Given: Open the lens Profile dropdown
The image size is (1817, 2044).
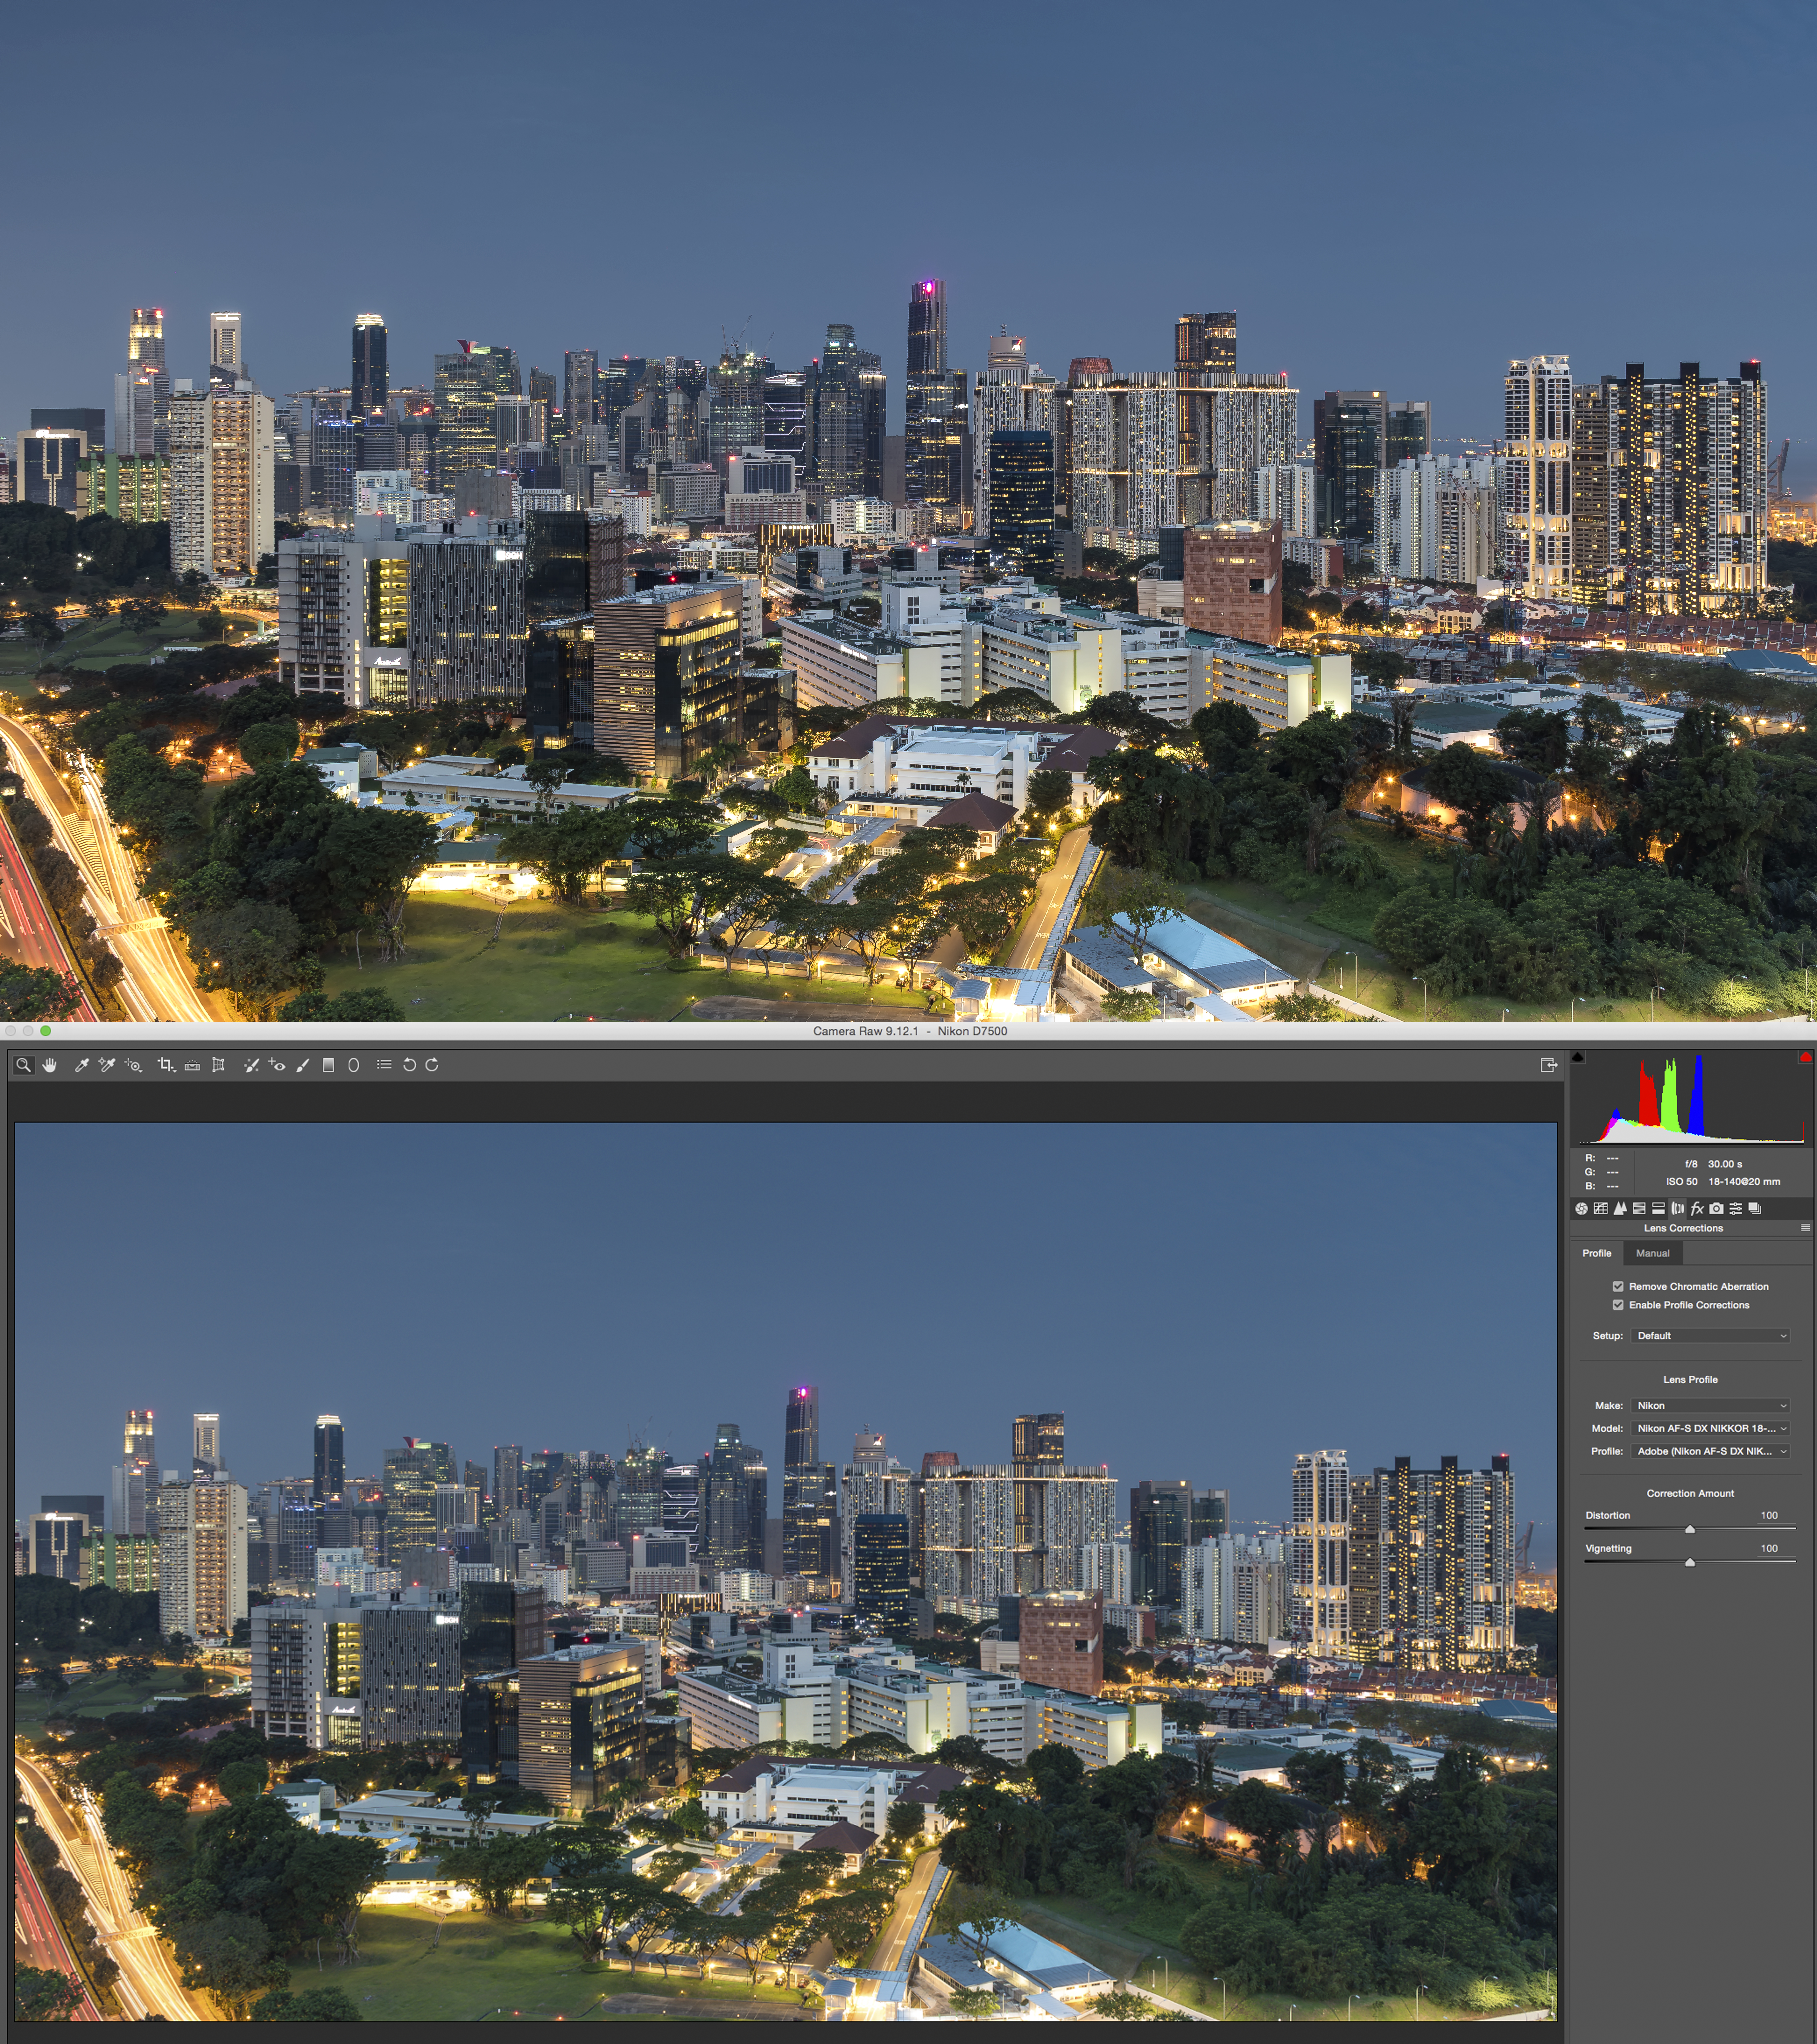Looking at the screenshot, I should tap(1711, 1451).
